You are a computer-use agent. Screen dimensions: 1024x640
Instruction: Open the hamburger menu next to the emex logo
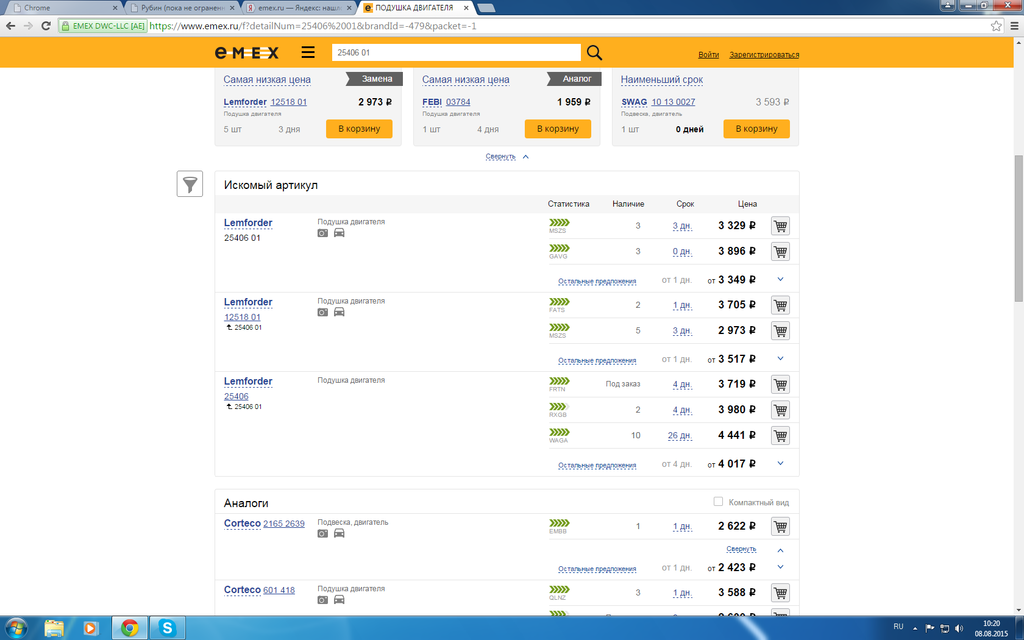pos(307,53)
